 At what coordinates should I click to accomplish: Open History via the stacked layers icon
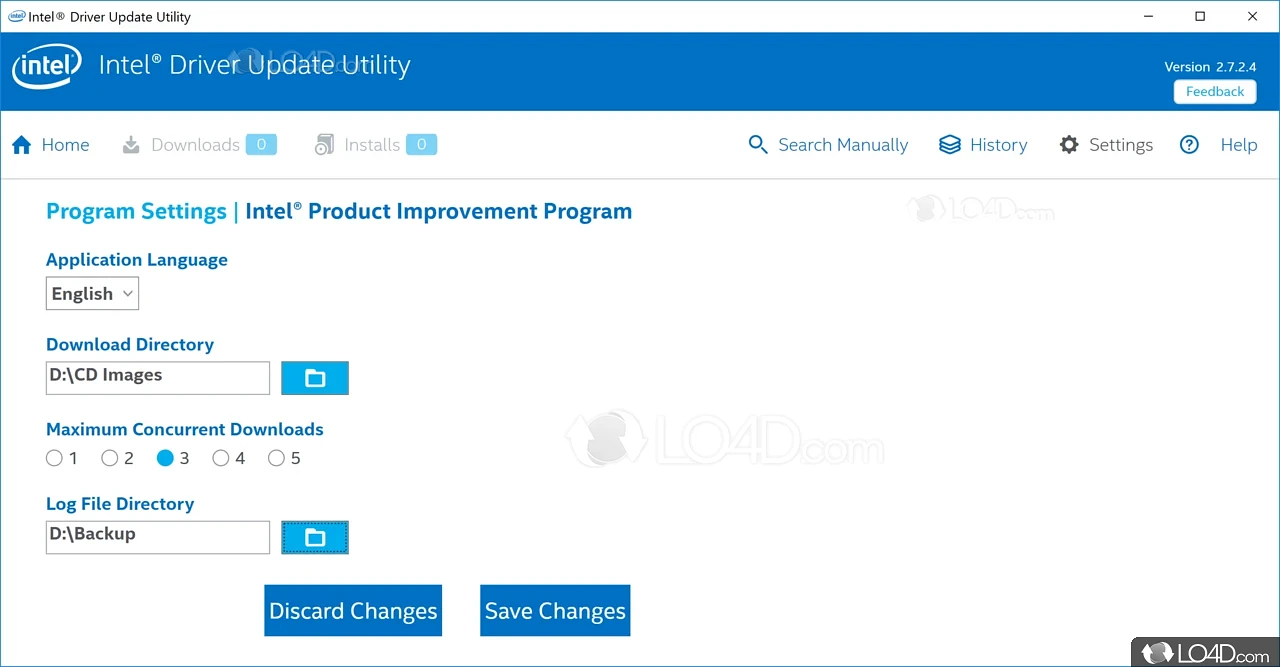949,145
